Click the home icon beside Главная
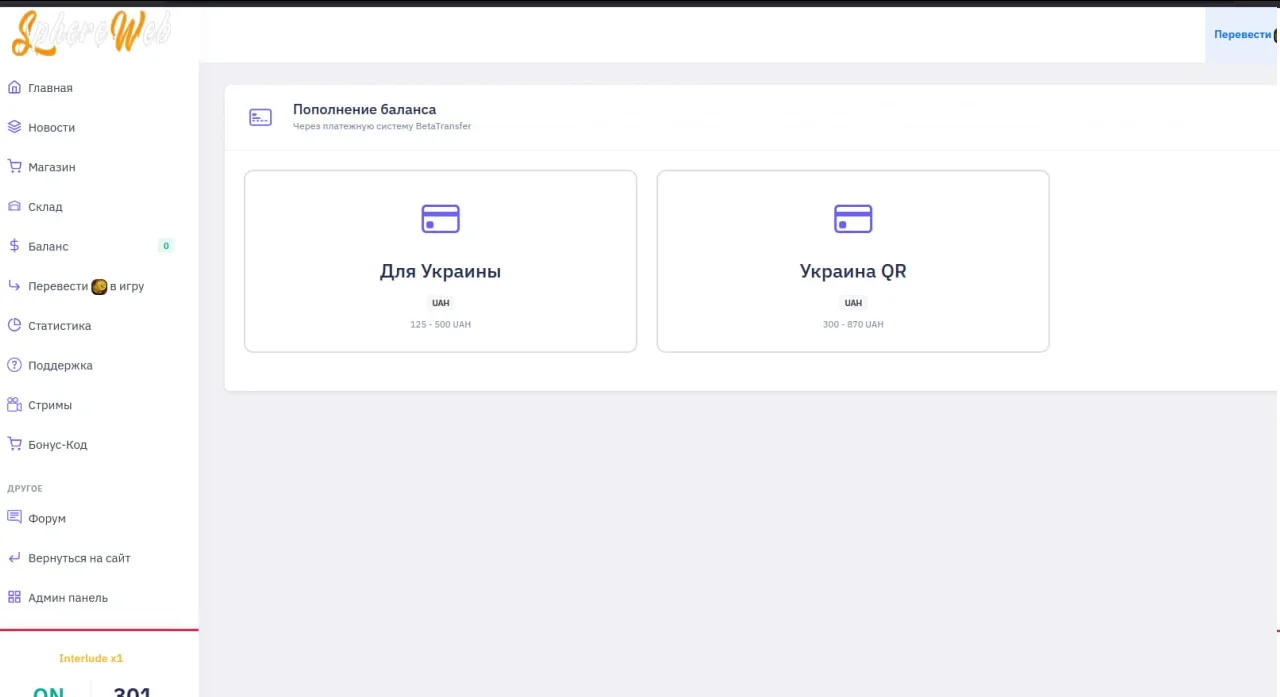 click(x=14, y=88)
